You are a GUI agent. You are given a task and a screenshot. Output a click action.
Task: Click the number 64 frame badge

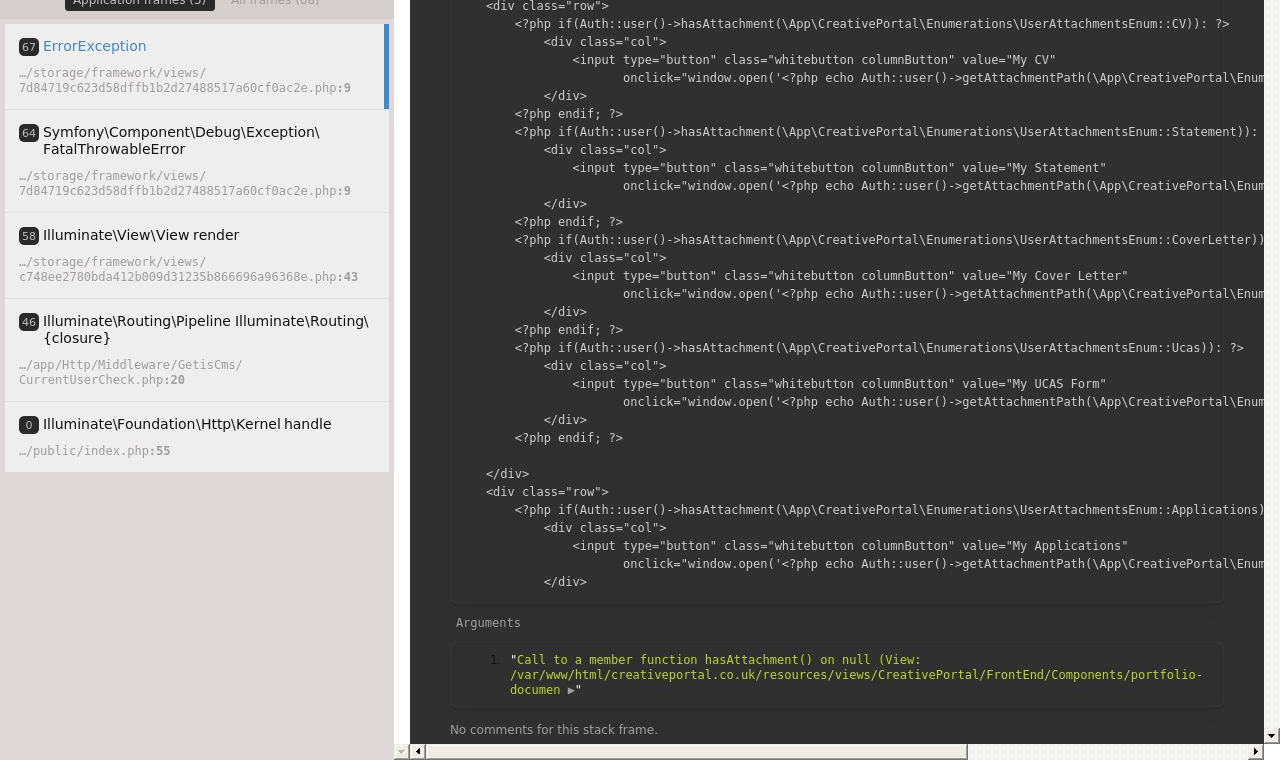29,133
